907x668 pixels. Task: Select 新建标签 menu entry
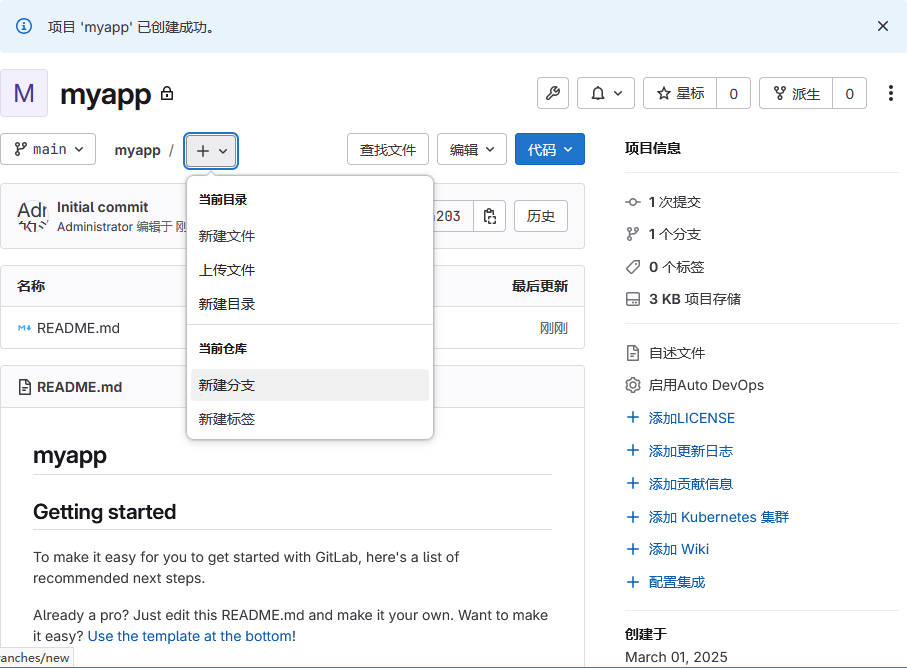tap(227, 419)
